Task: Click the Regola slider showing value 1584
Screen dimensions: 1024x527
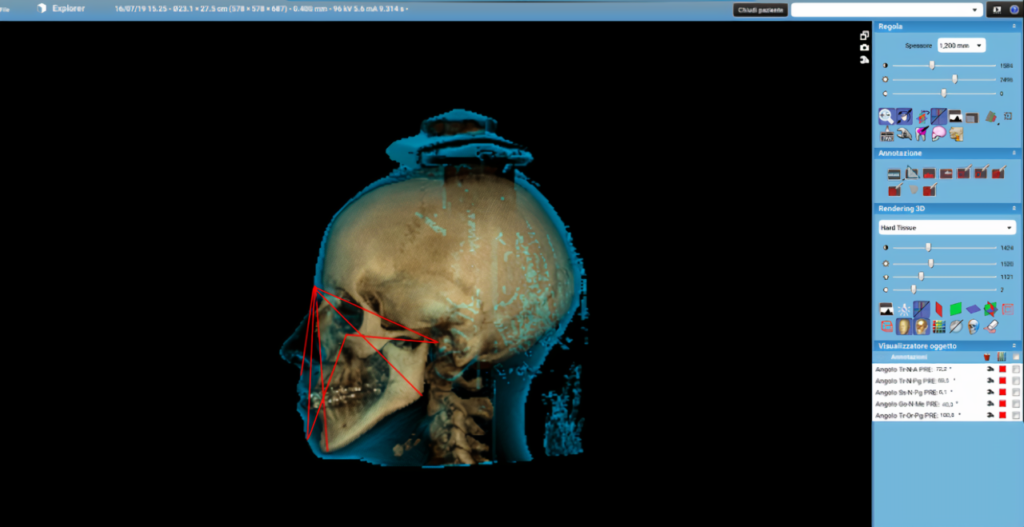Action: click(x=944, y=65)
